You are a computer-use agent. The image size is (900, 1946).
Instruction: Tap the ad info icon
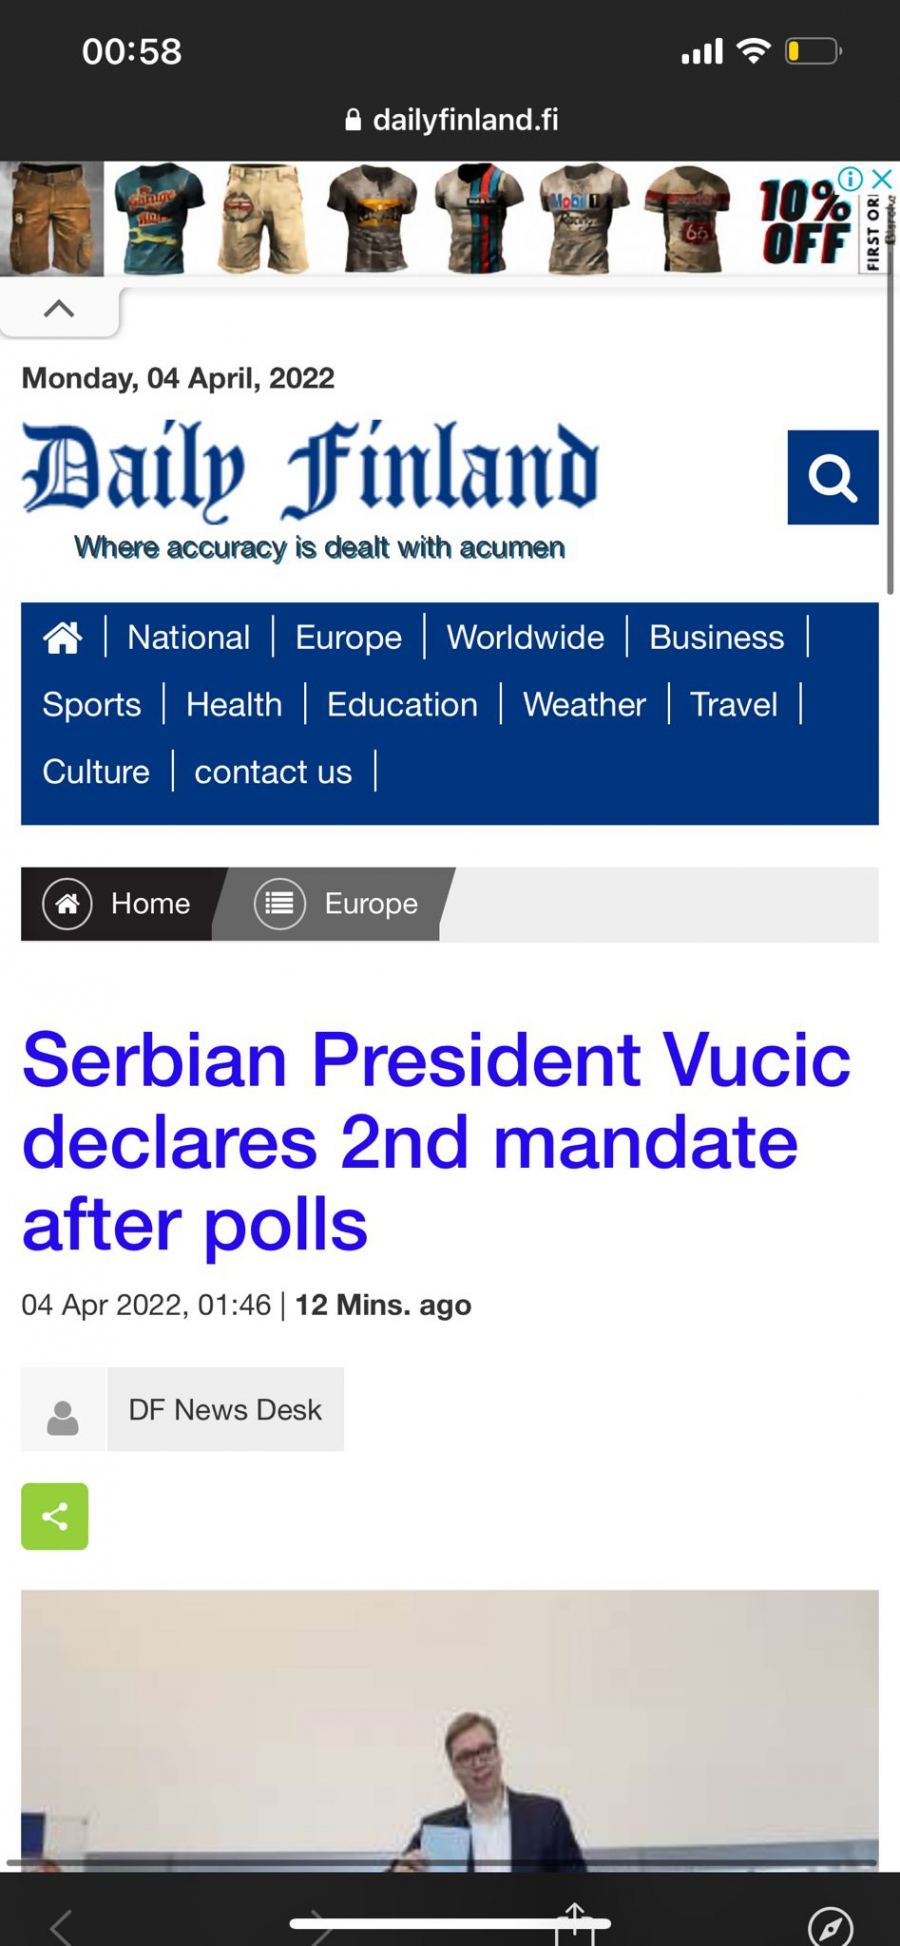[851, 179]
